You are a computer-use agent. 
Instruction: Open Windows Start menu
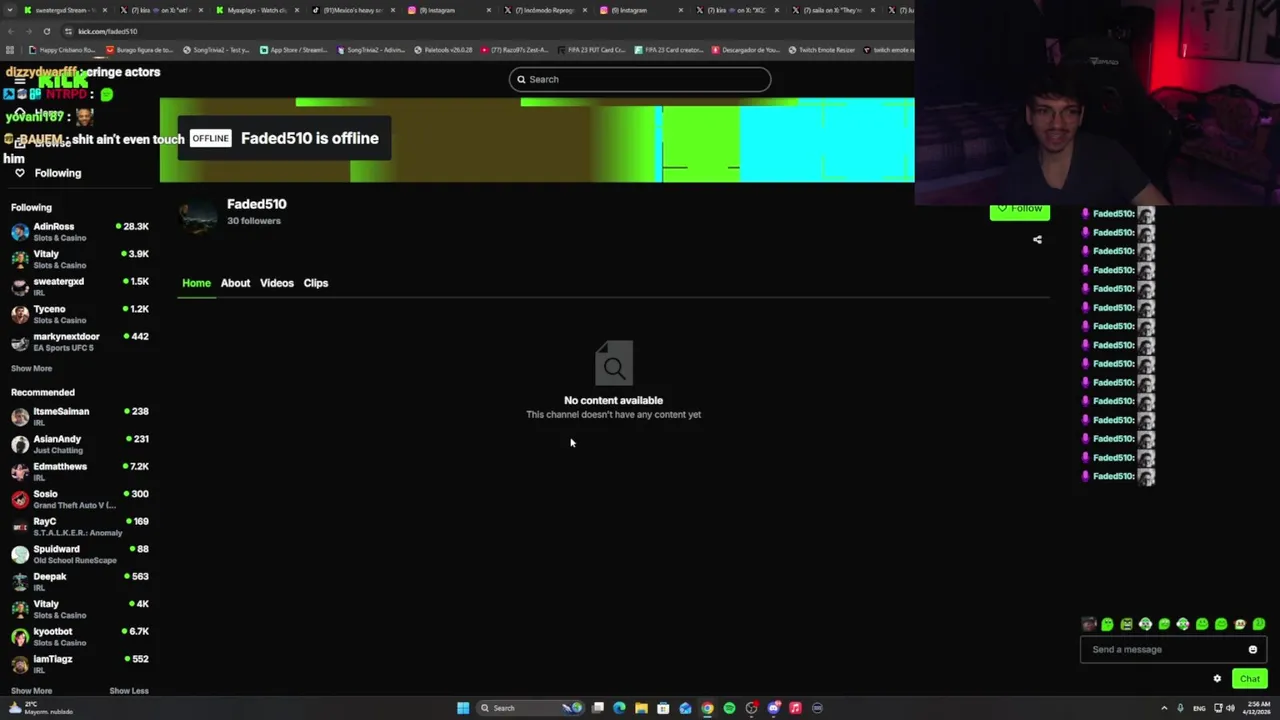(463, 708)
